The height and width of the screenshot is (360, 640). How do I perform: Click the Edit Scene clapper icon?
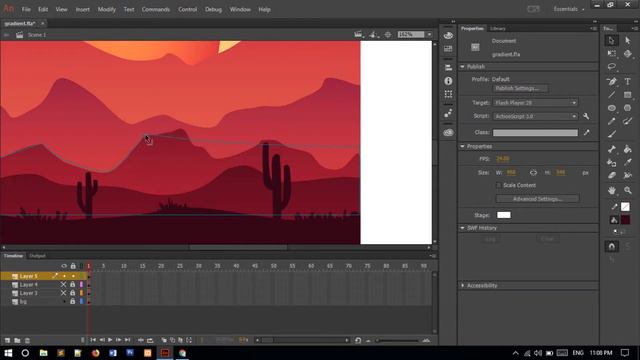pyautogui.click(x=358, y=35)
